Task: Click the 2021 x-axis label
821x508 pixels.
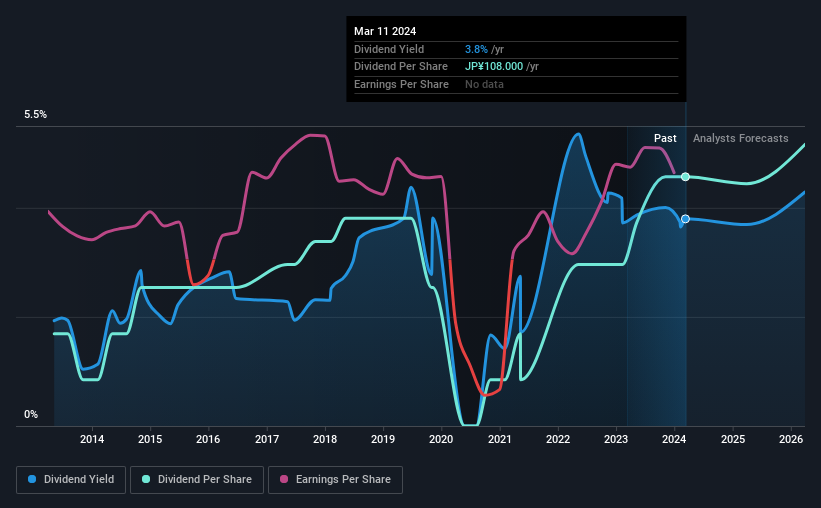Action: [500, 439]
